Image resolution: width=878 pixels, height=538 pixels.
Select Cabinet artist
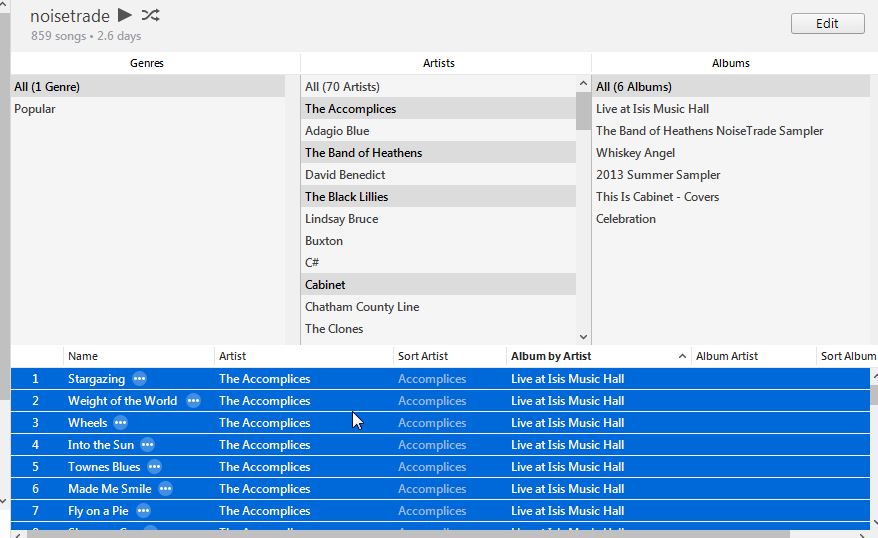(x=438, y=284)
